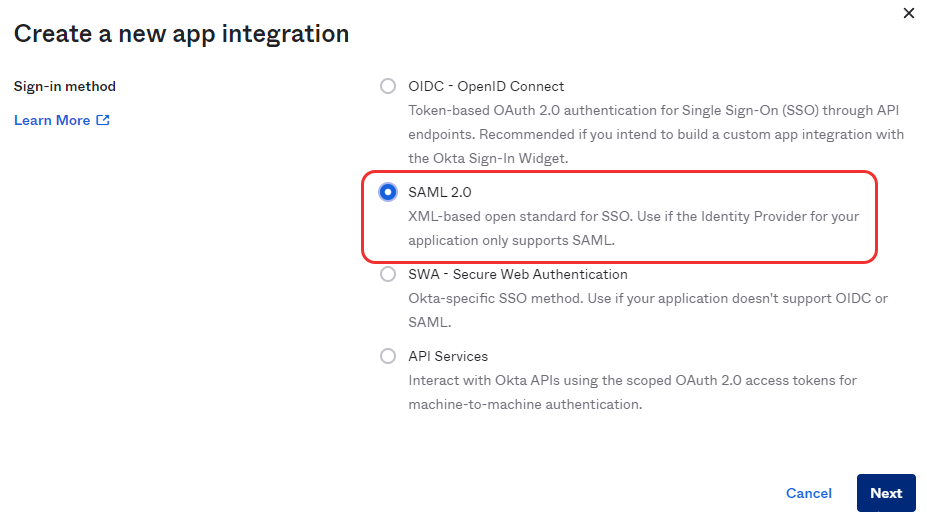Click the 'XML-based open standard for SSO' description
This screenshot has width=927, height=528.
634,216
